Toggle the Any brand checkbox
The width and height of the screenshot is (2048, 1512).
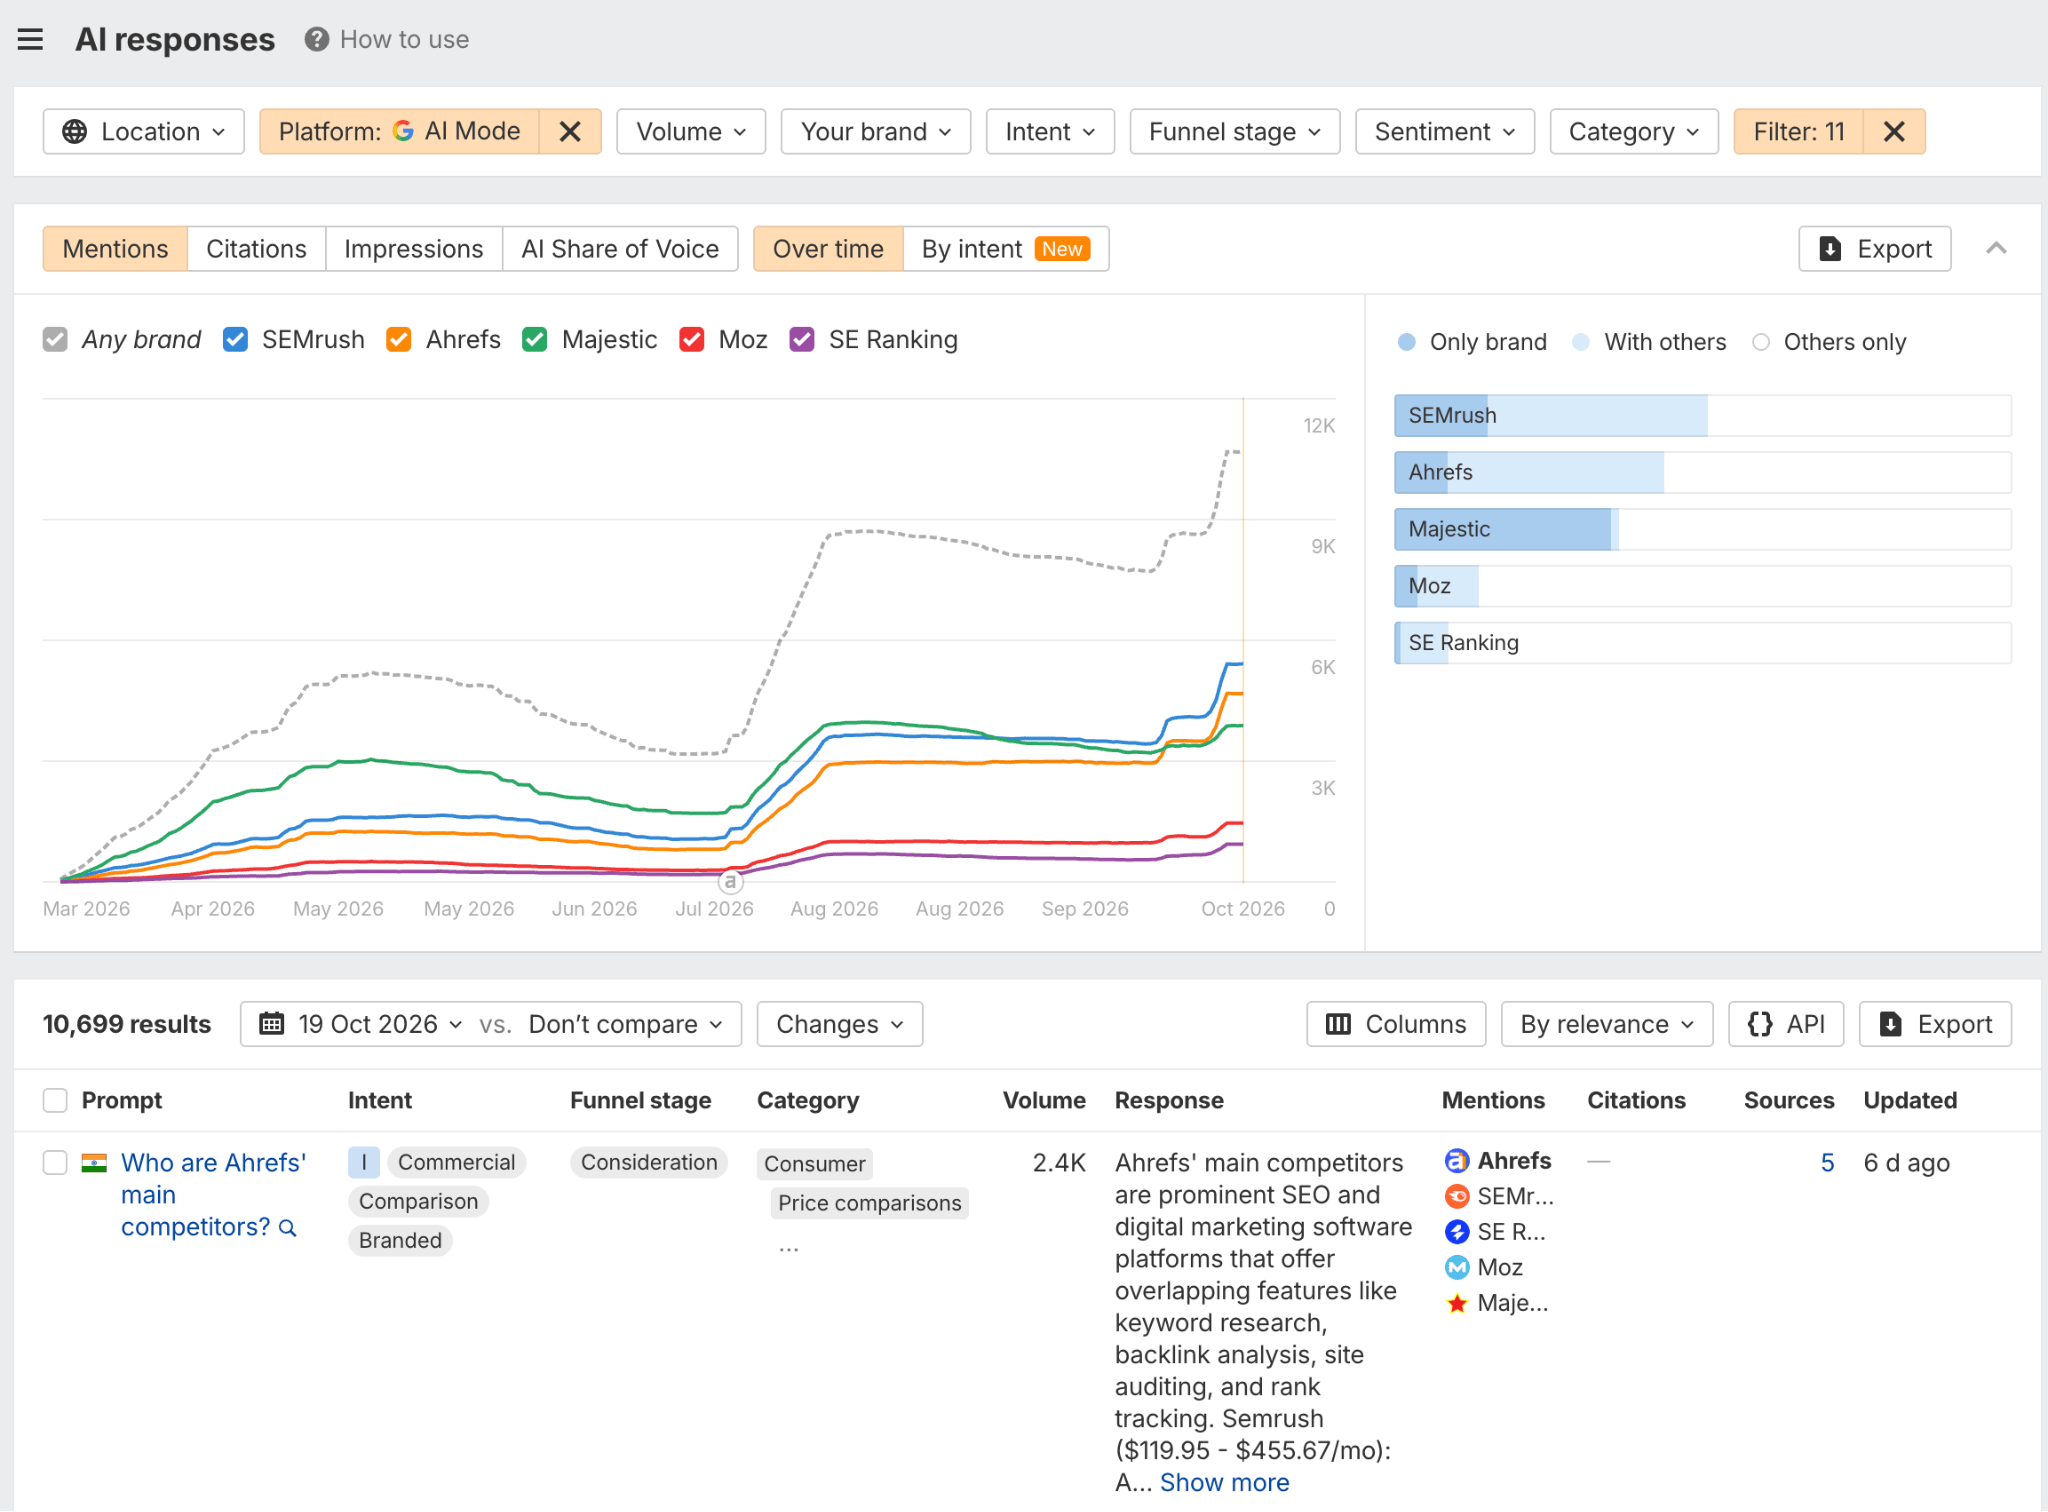55,340
